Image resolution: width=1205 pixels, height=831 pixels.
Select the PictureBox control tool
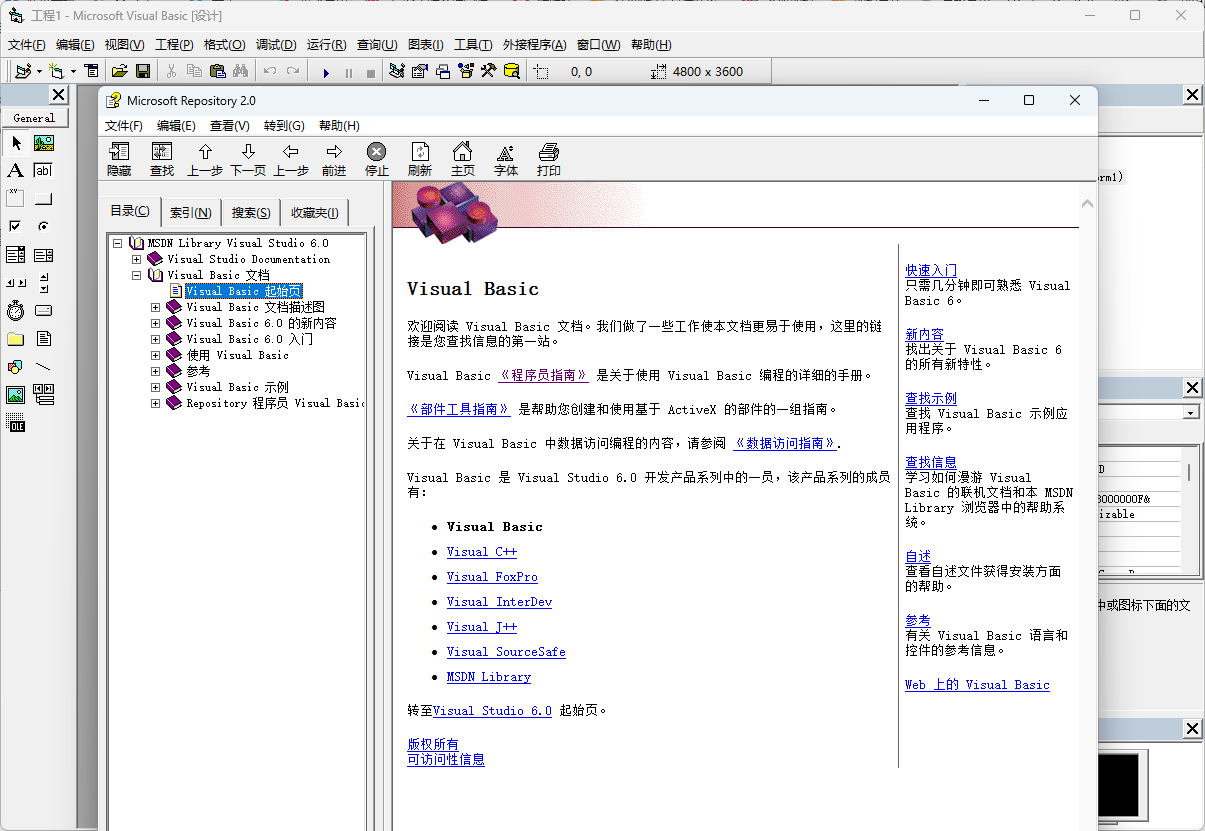pyautogui.click(x=43, y=143)
